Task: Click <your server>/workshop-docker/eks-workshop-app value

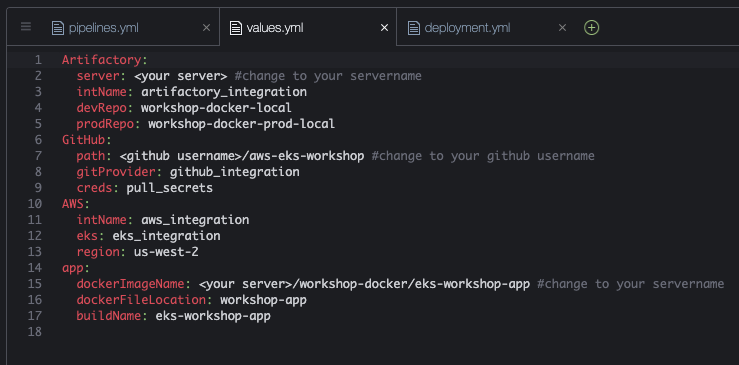Action: point(364,284)
